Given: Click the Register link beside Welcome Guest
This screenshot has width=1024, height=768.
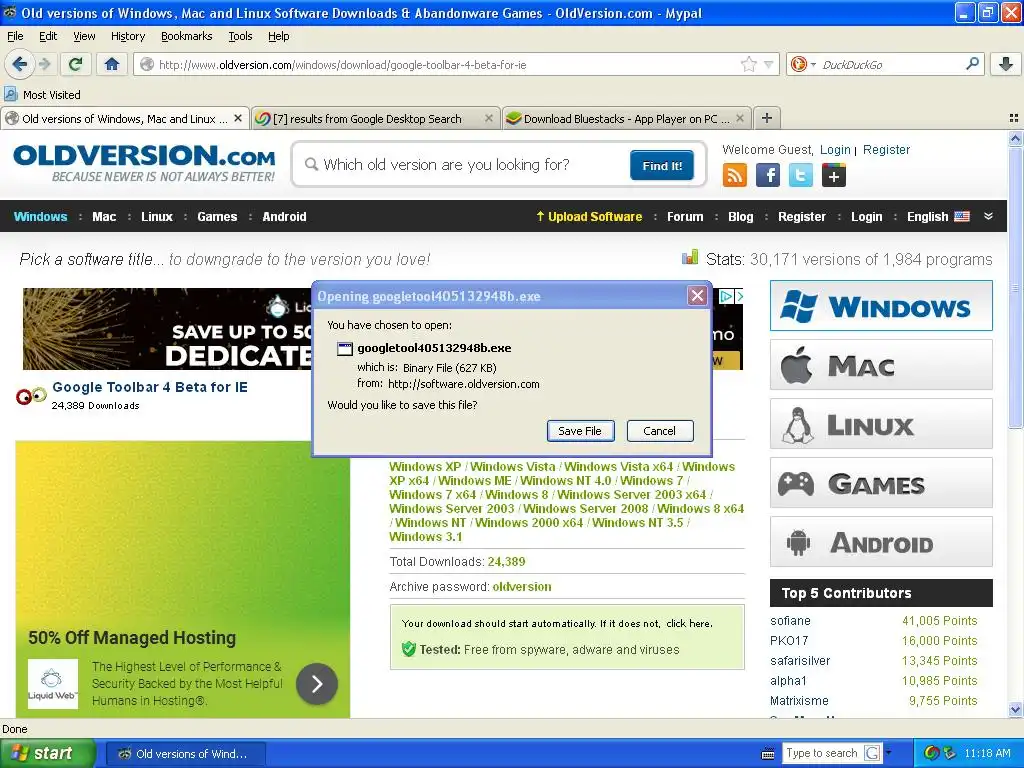Looking at the screenshot, I should [x=886, y=150].
